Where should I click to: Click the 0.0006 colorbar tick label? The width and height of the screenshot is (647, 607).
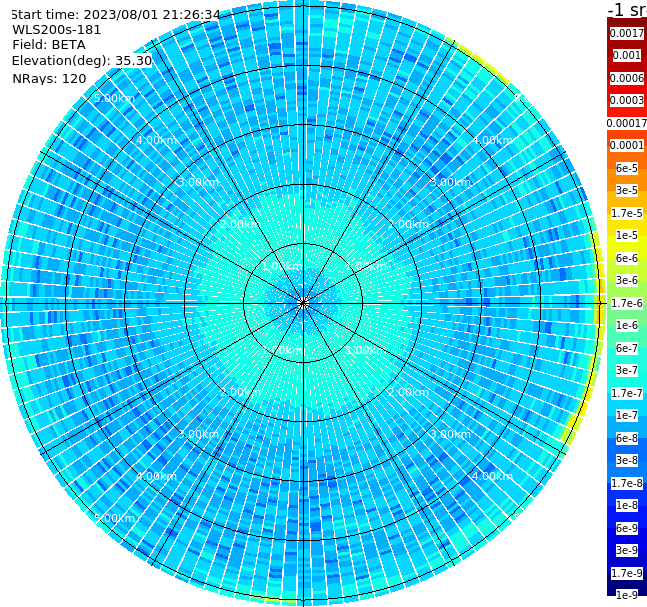pyautogui.click(x=627, y=78)
